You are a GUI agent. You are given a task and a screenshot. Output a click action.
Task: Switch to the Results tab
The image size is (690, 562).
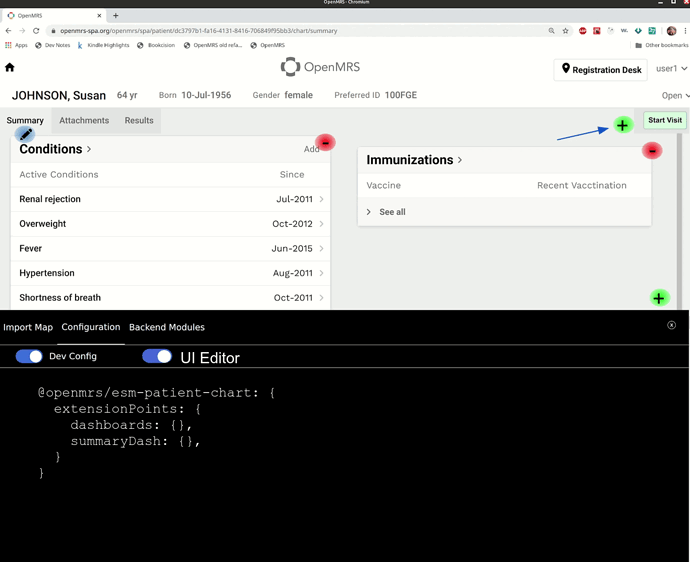[x=139, y=120]
